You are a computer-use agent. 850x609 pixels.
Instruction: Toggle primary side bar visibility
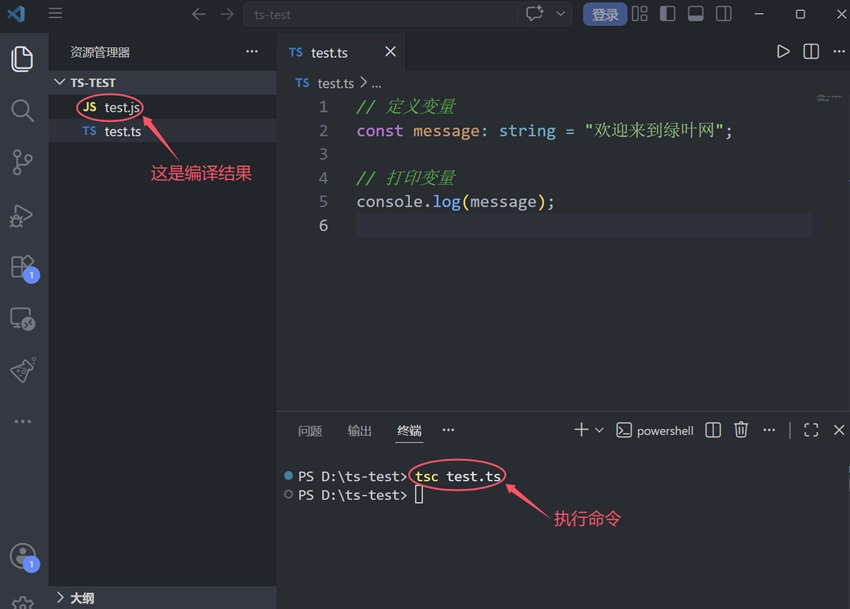tap(667, 14)
